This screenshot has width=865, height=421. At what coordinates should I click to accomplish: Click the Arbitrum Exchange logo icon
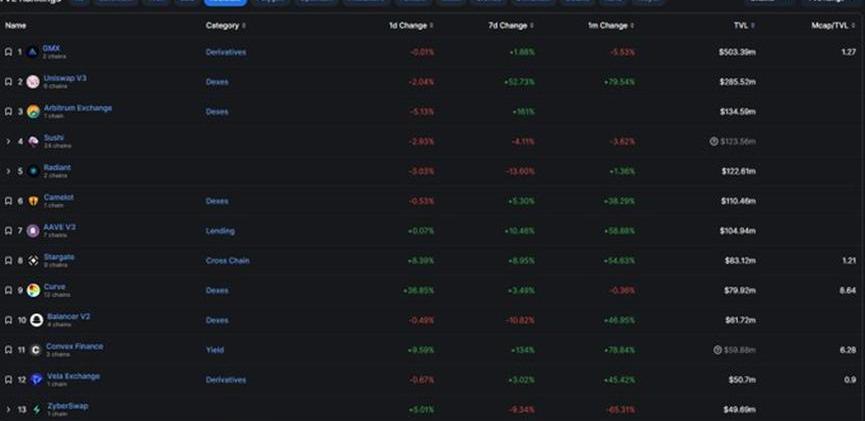point(33,112)
